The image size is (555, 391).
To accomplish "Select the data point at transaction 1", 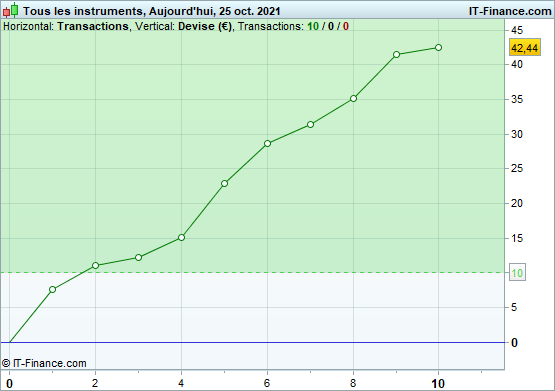I will point(52,289).
